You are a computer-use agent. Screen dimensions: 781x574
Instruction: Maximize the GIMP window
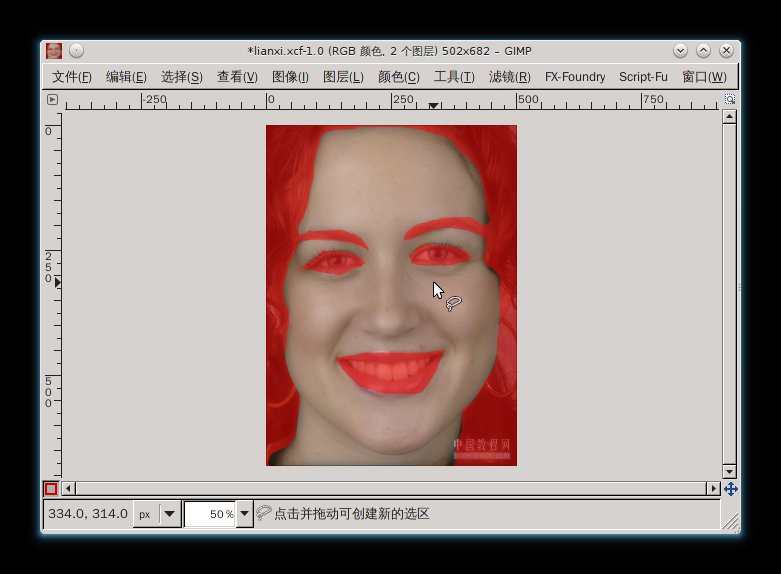pyautogui.click(x=703, y=50)
